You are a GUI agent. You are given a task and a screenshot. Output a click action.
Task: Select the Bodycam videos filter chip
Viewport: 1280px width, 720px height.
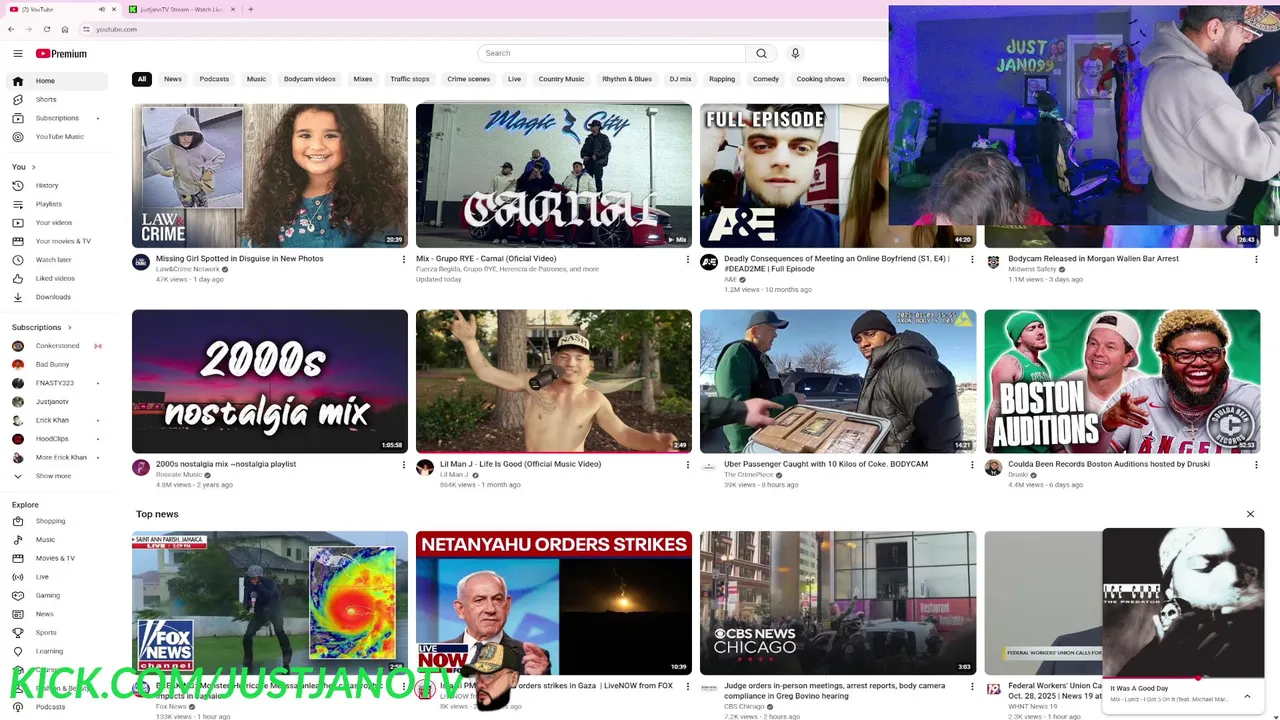tap(310, 79)
